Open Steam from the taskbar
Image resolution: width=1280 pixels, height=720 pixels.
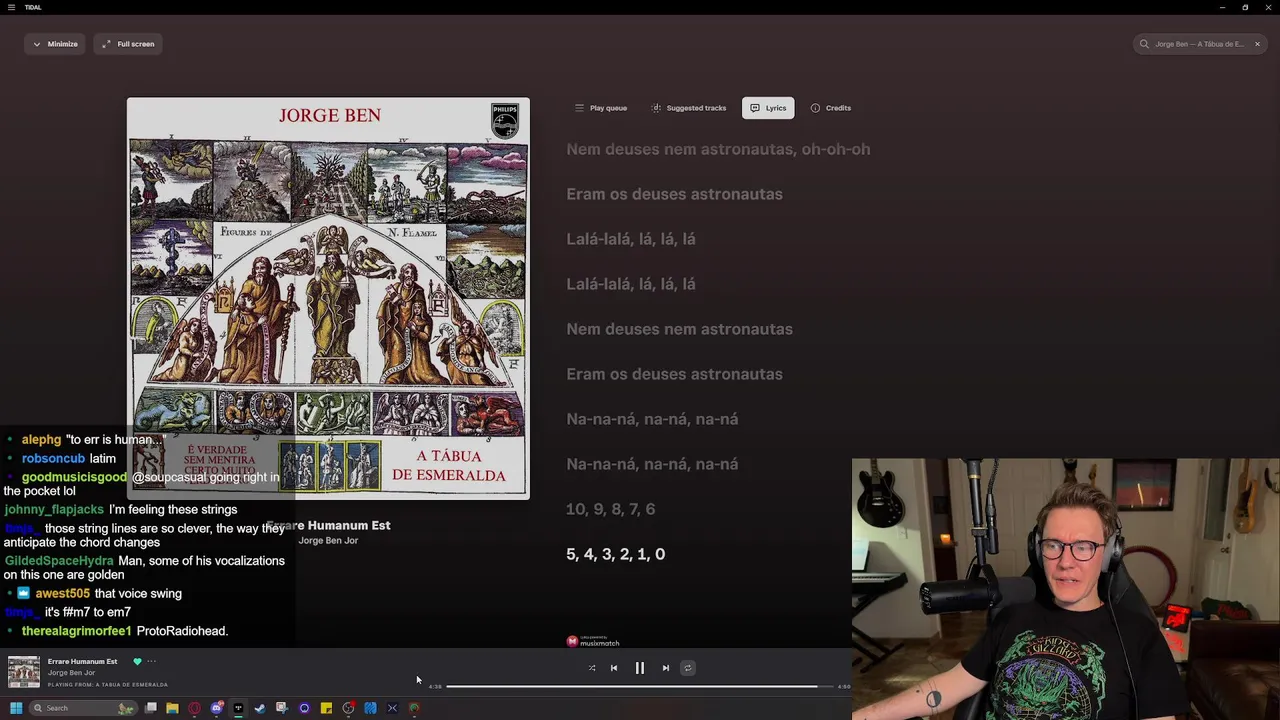(x=260, y=708)
